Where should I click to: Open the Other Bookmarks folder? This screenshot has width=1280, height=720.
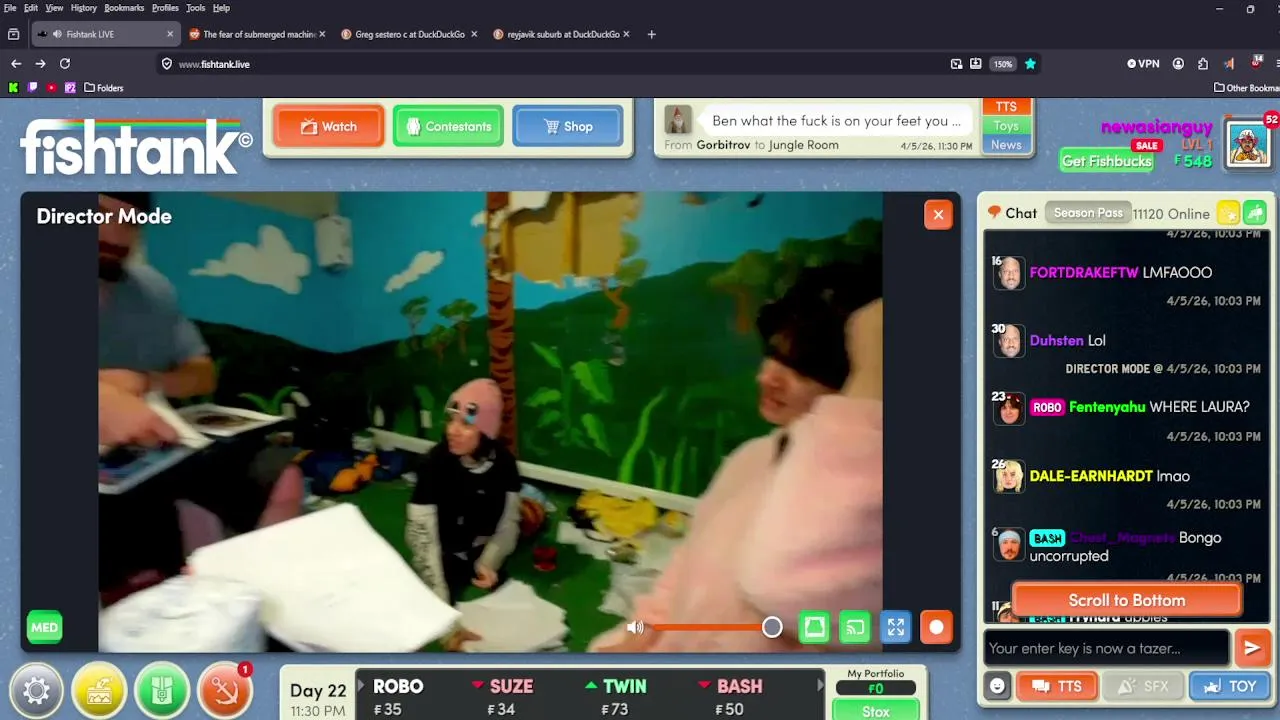click(1247, 88)
